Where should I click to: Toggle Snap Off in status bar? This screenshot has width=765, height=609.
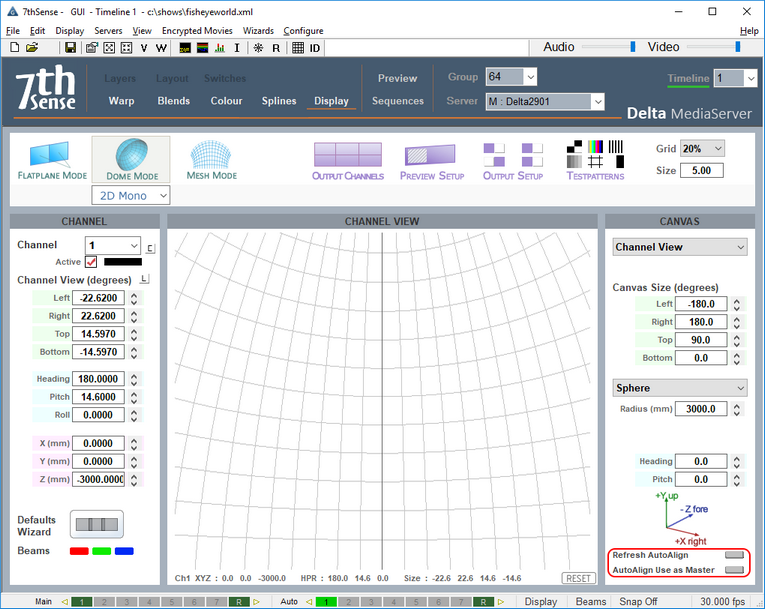pyautogui.click(x=638, y=601)
